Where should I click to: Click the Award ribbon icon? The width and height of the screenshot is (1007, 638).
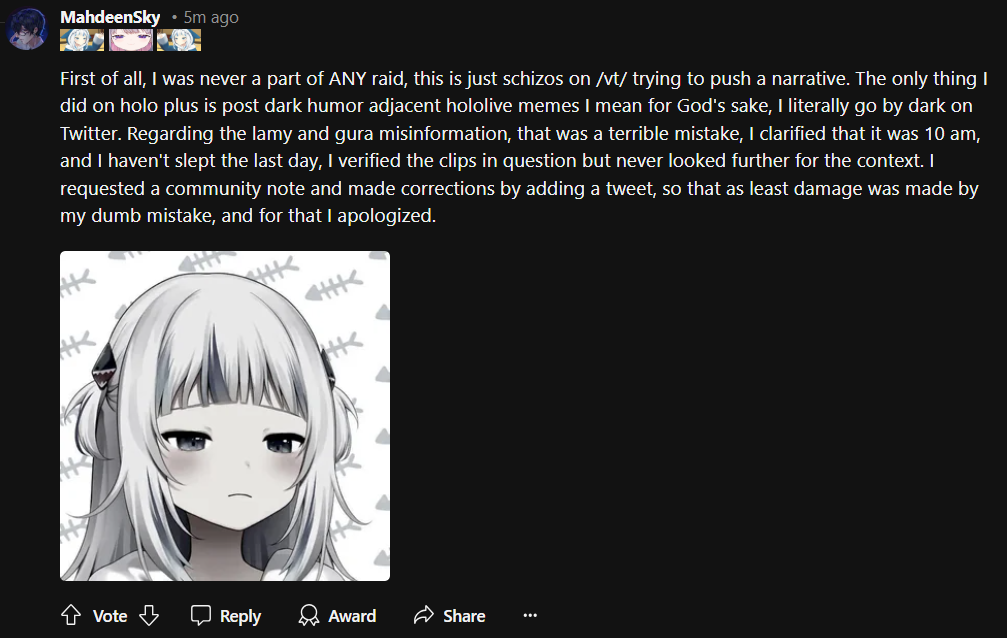(x=309, y=616)
